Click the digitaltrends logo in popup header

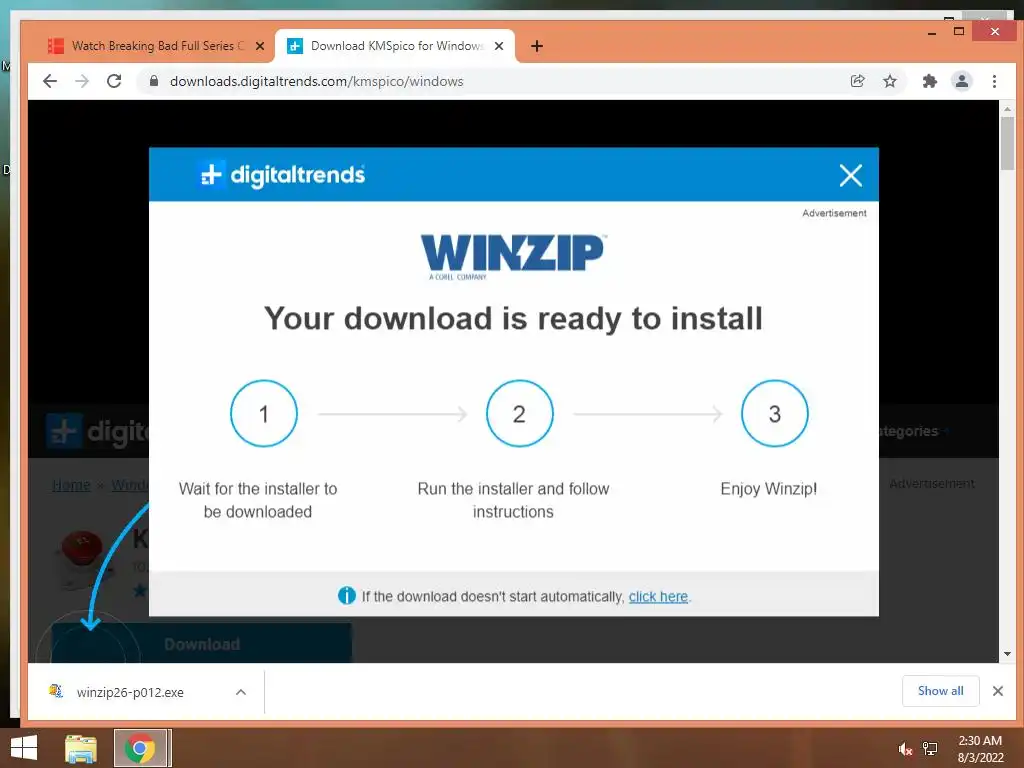281,175
